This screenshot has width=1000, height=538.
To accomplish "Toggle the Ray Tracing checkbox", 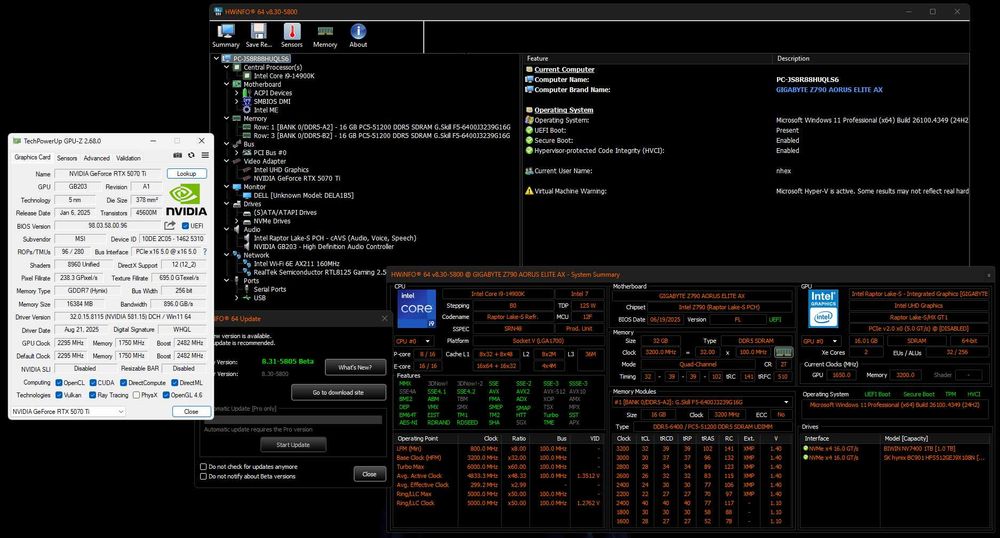I will pyautogui.click(x=92, y=395).
